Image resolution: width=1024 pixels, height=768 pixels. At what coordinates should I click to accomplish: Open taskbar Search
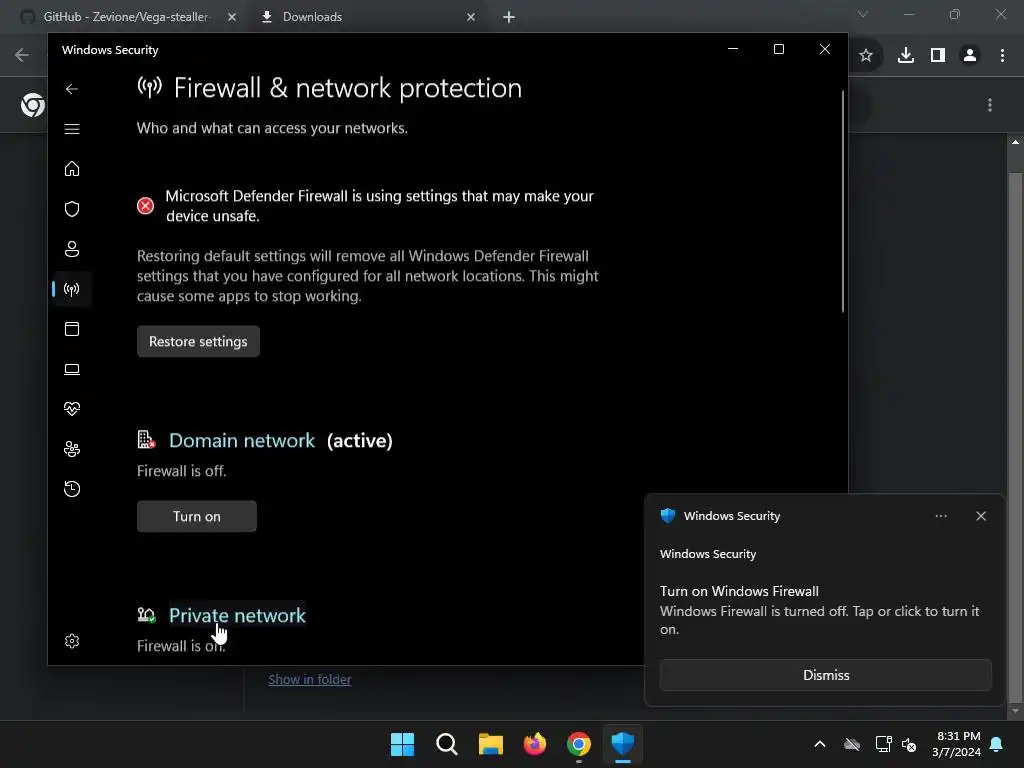pyautogui.click(x=447, y=744)
